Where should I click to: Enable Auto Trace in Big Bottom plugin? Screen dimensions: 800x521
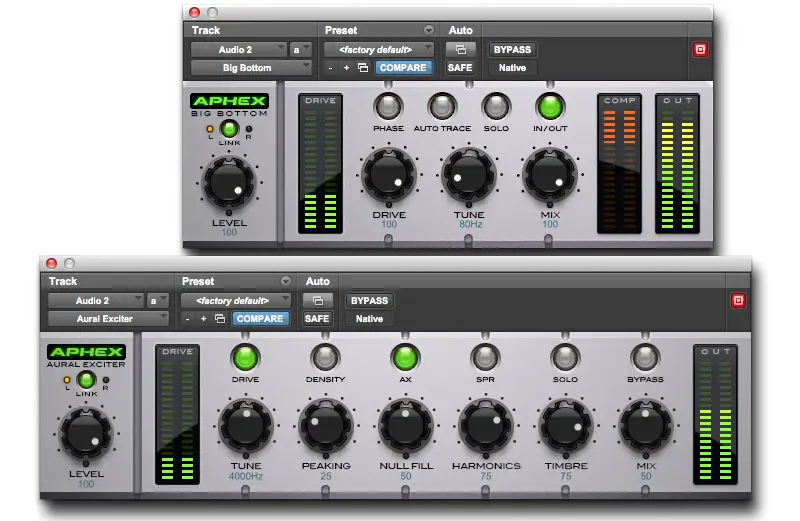[x=442, y=107]
